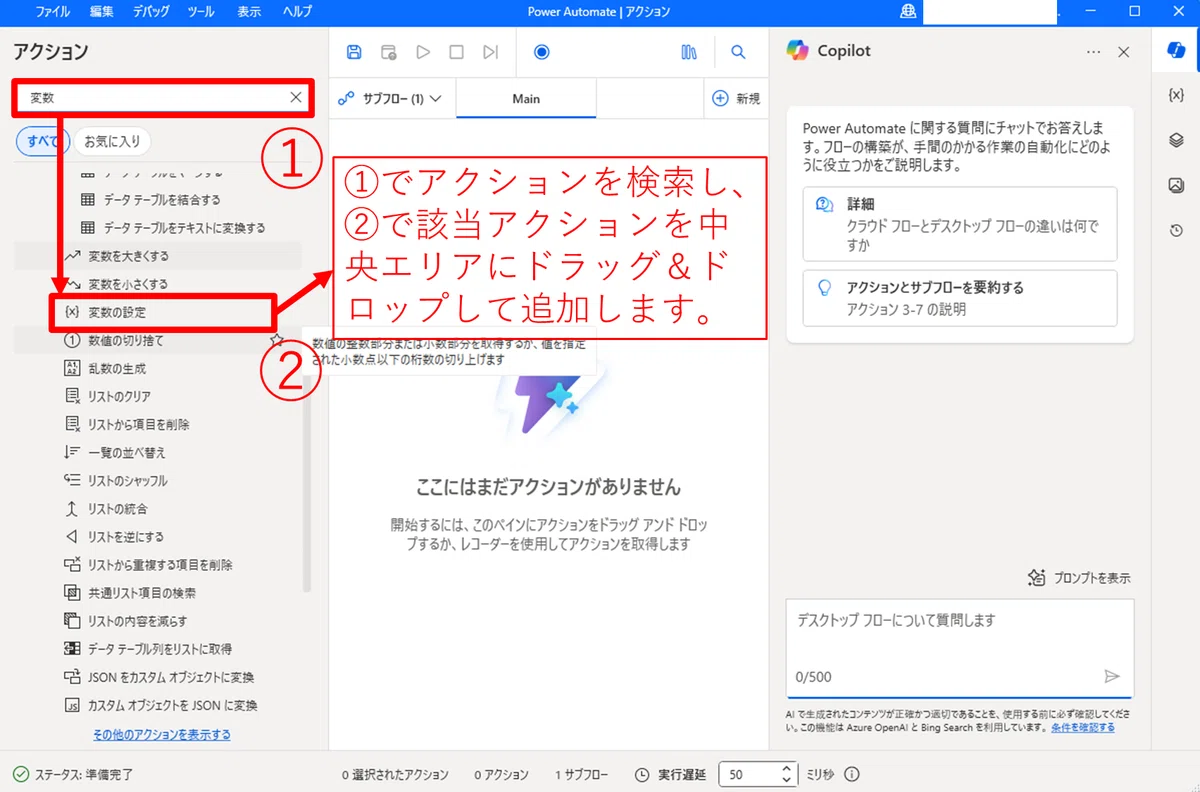Send the Copilot message with arrow icon
Screen dimensions: 1200x792
click(x=1111, y=676)
